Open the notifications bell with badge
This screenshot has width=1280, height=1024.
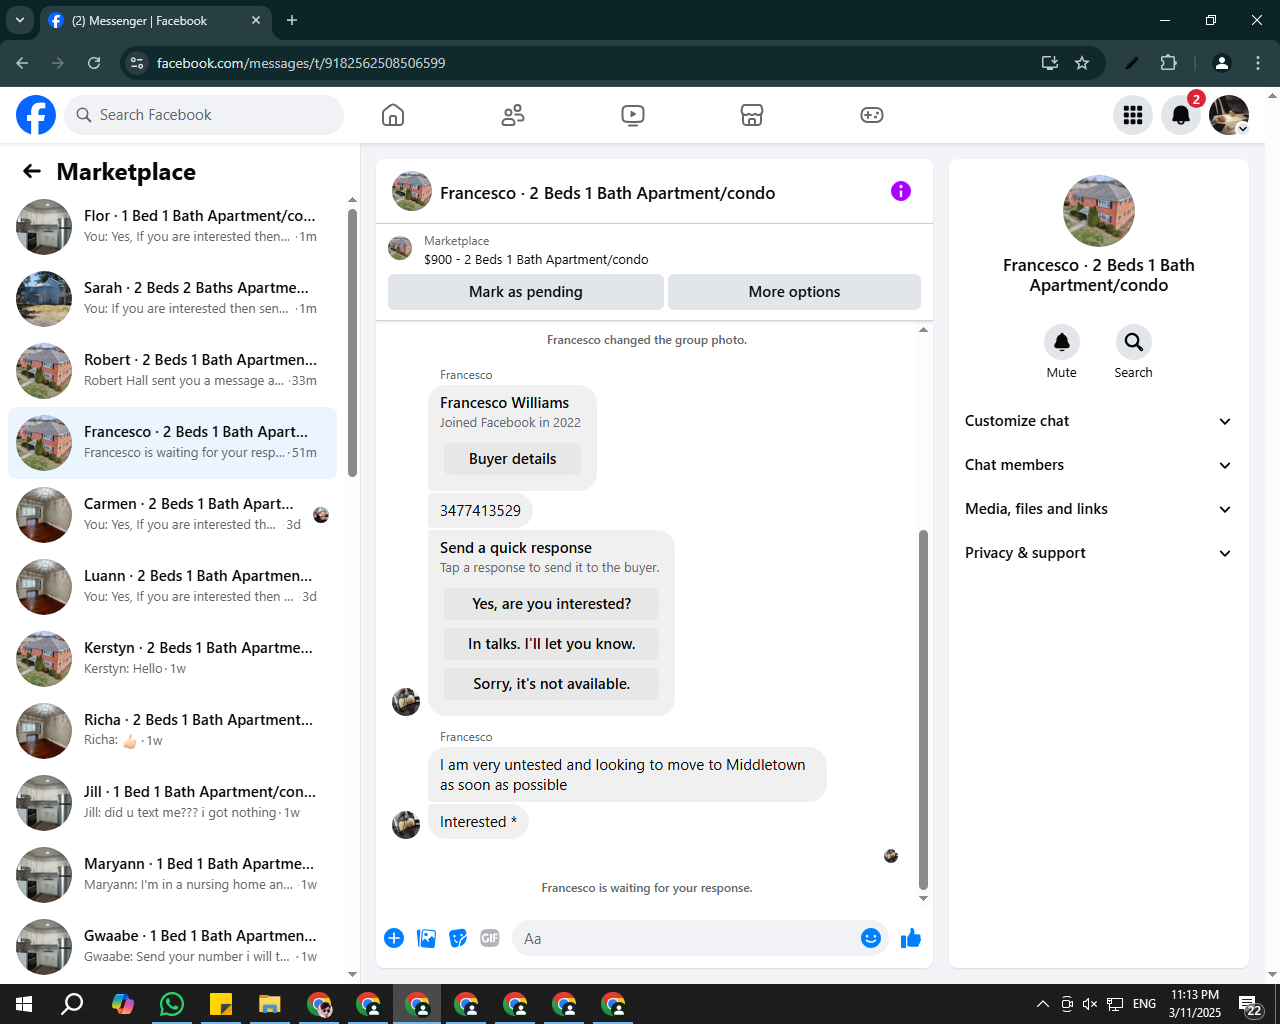[x=1181, y=115]
